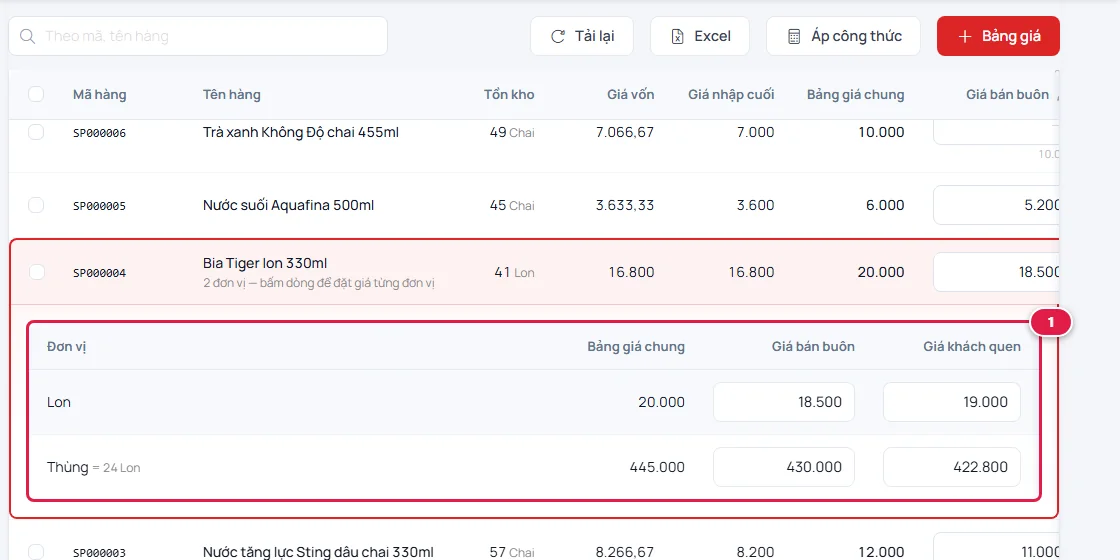The width and height of the screenshot is (1120, 560).
Task: Click Aquafina stock 45 Chai
Action: 511,206
